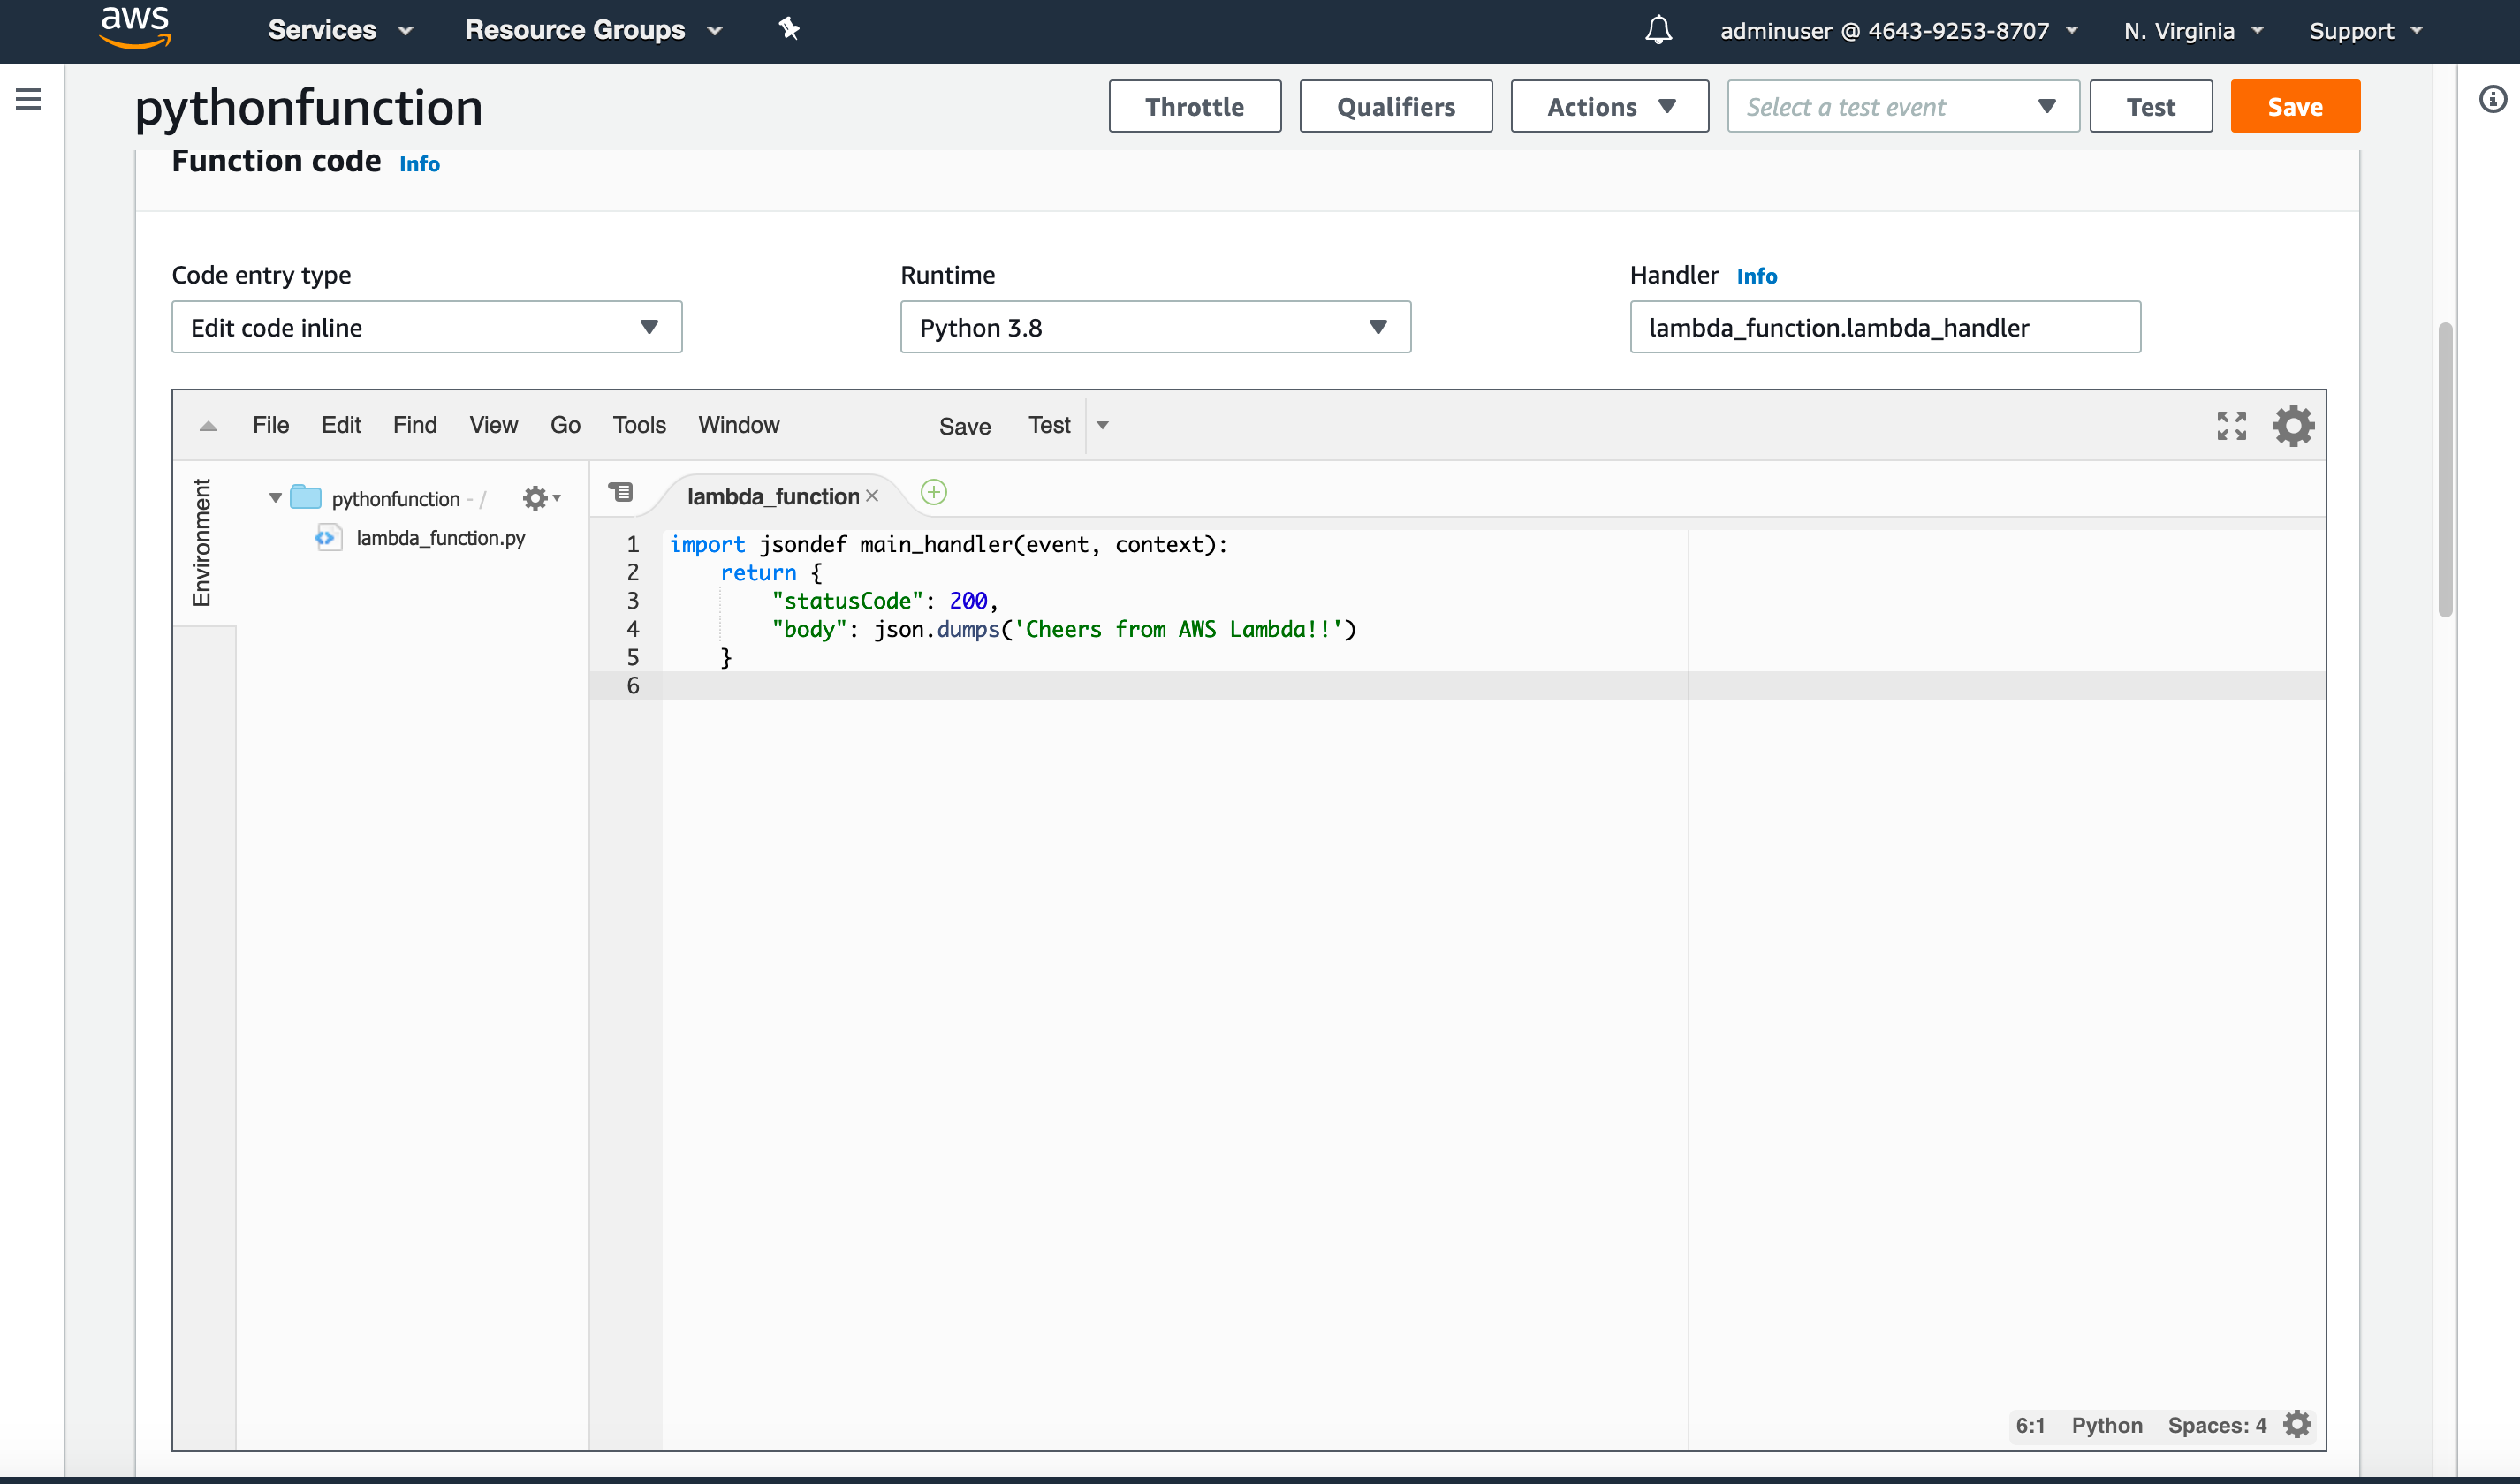Open the Actions dropdown menu
Screen dimensions: 2520x1484
coord(1608,106)
